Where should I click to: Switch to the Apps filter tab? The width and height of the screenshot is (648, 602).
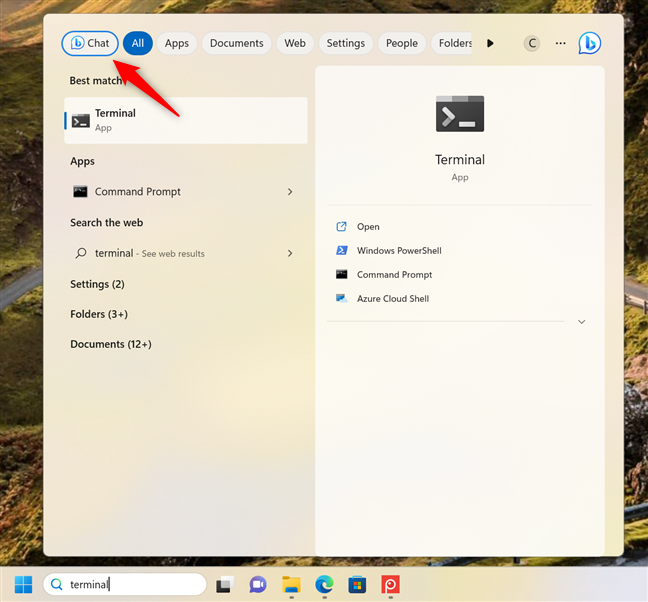pyautogui.click(x=176, y=43)
